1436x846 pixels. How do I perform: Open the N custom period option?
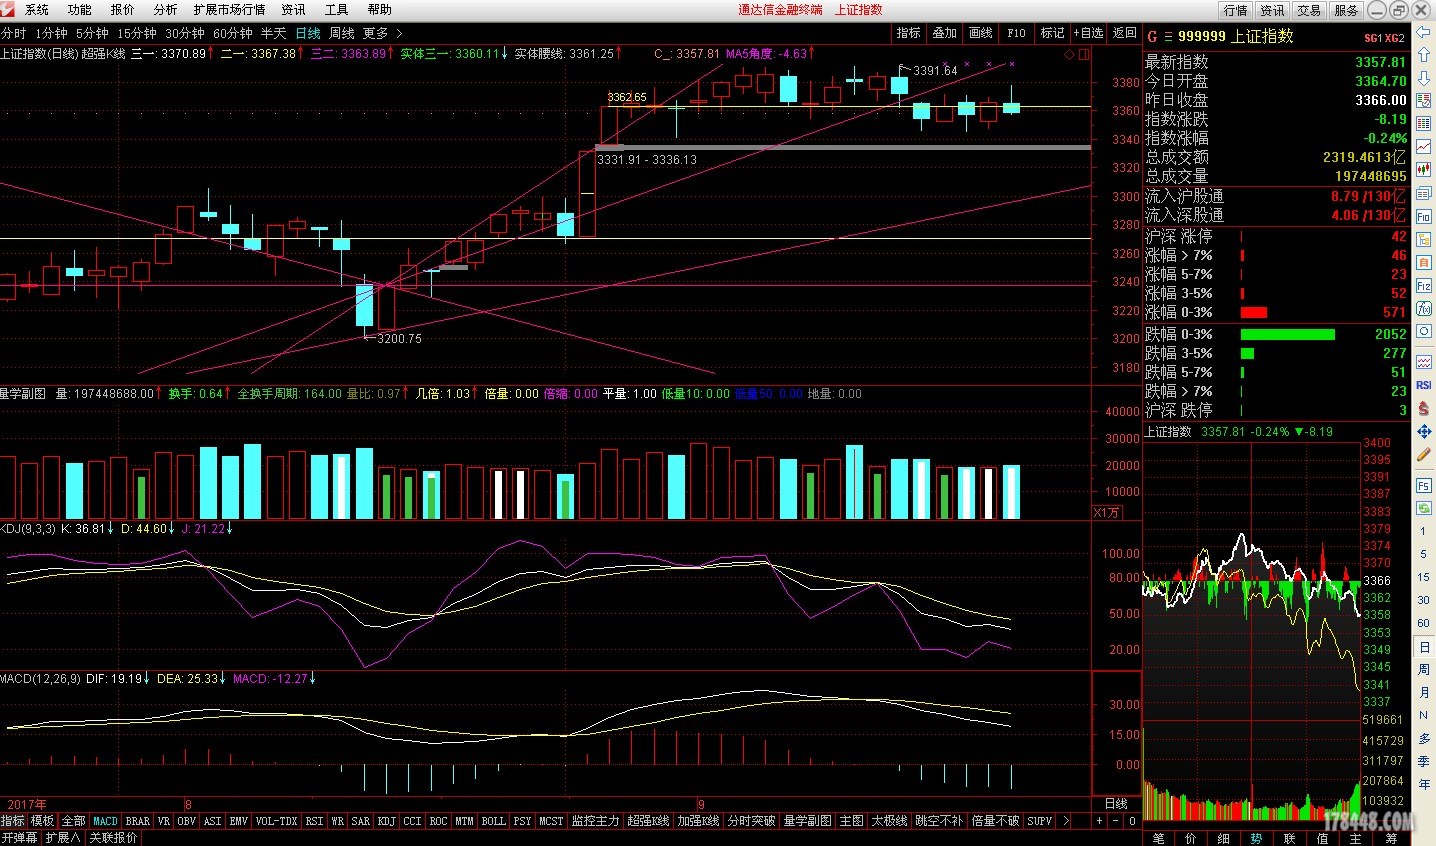pyautogui.click(x=1424, y=715)
